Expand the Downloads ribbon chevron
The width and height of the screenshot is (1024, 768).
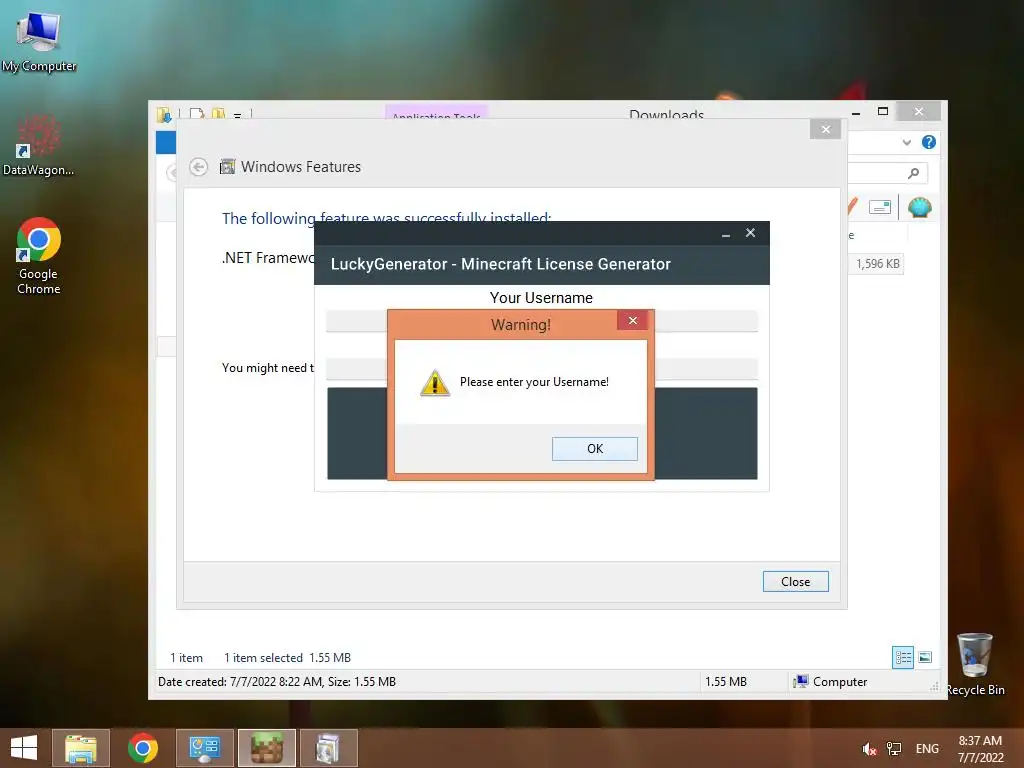(x=906, y=142)
